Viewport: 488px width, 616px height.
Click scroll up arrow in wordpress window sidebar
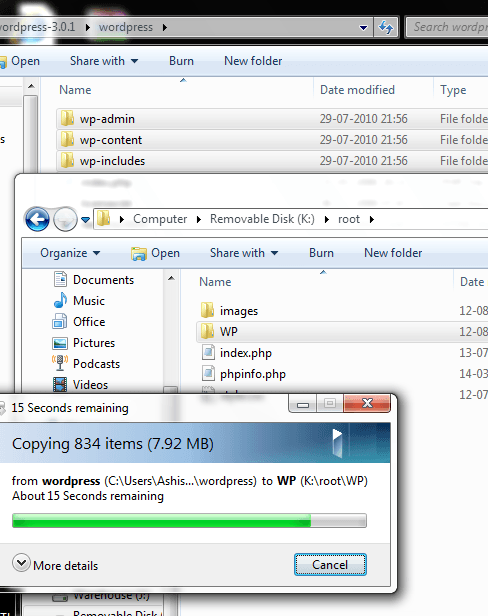coord(31,86)
